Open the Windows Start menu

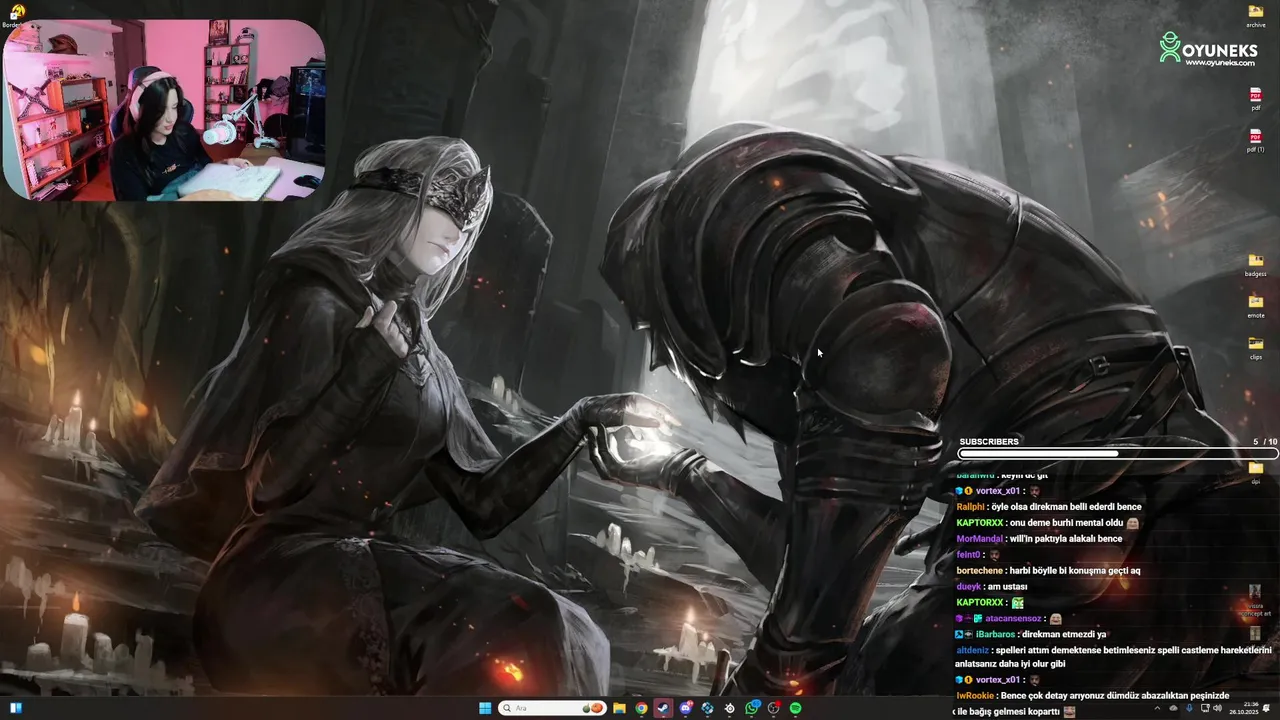click(485, 708)
